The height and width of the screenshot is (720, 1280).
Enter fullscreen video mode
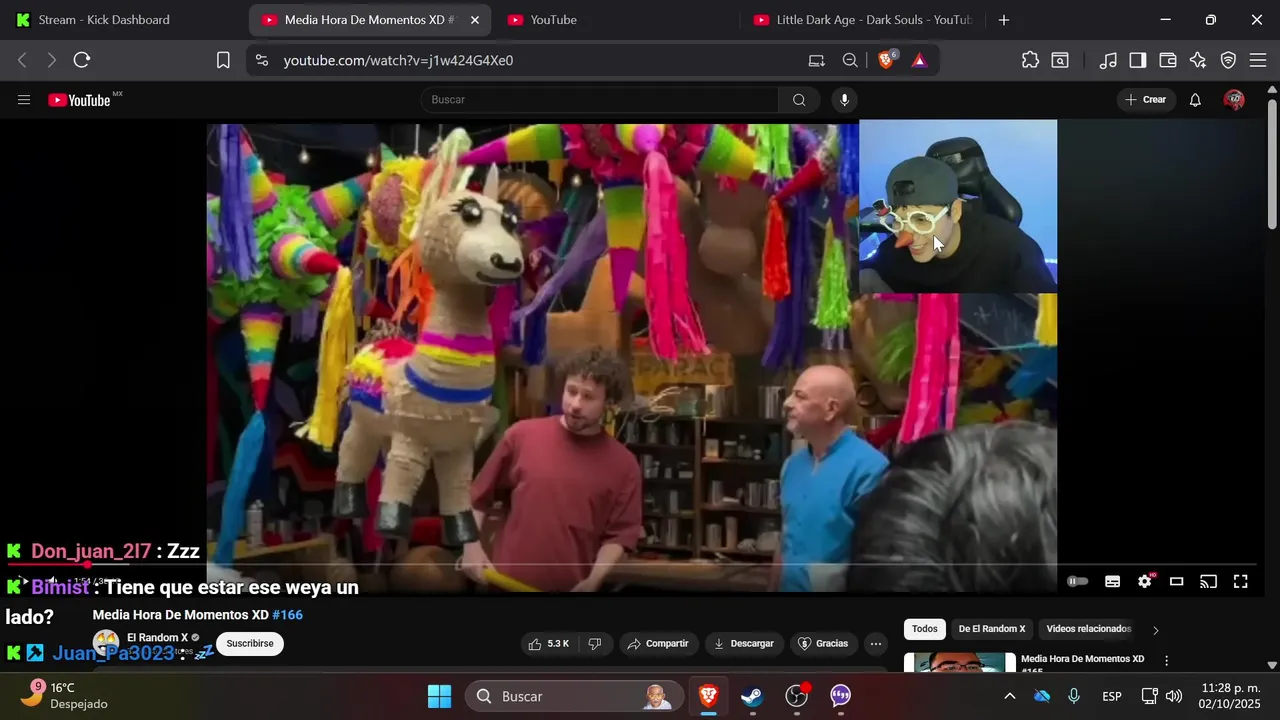pos(1241,581)
